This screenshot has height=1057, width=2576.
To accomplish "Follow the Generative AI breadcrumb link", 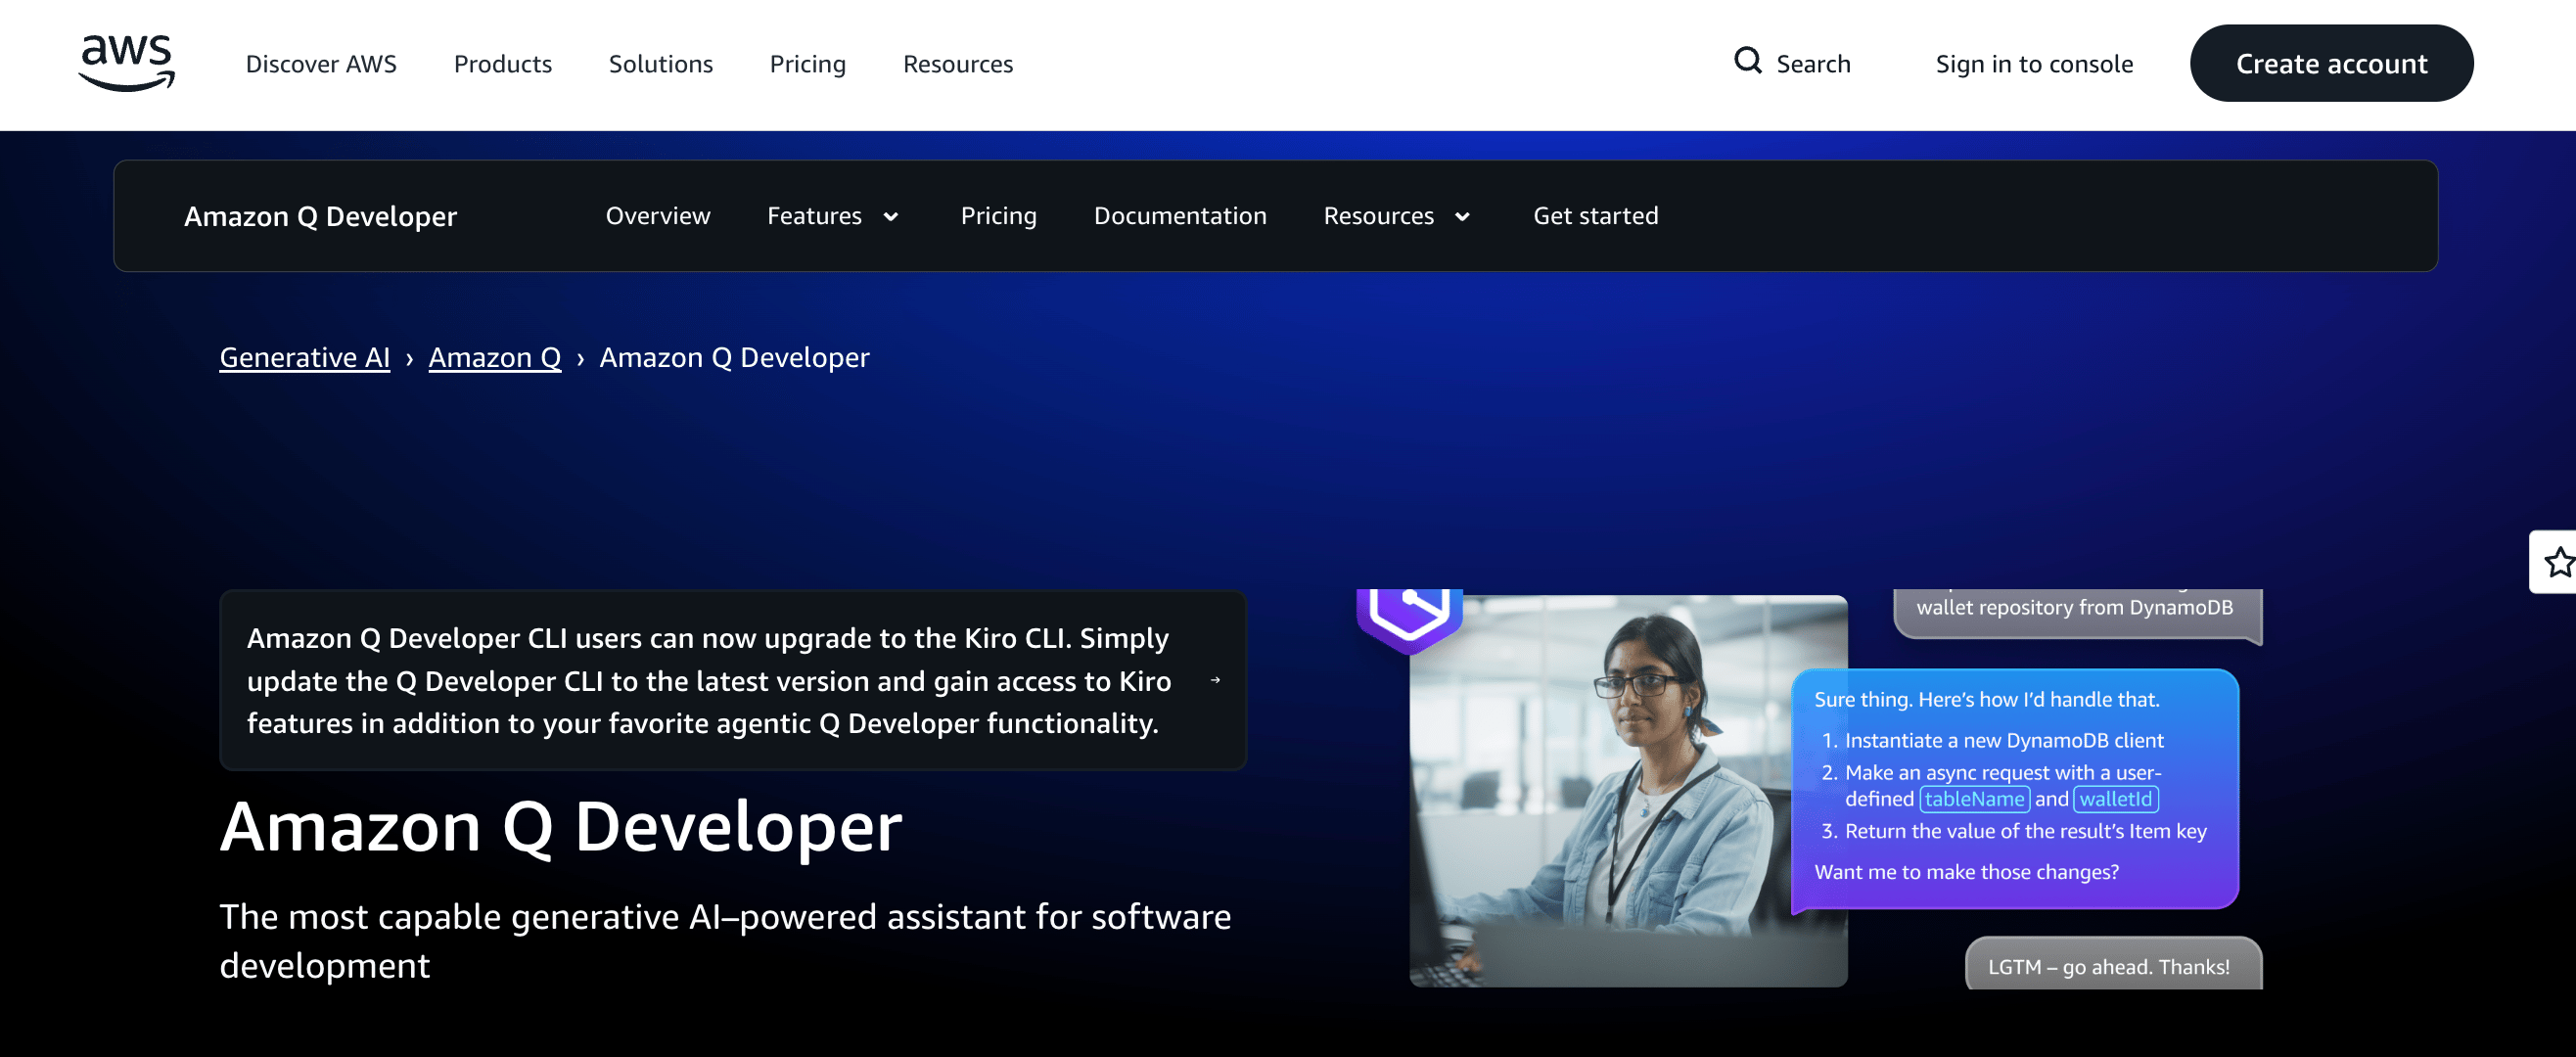I will click(305, 358).
